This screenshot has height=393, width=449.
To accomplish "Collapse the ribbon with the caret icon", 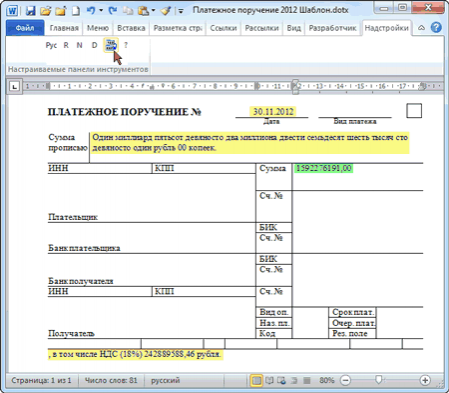I will pyautogui.click(x=421, y=28).
